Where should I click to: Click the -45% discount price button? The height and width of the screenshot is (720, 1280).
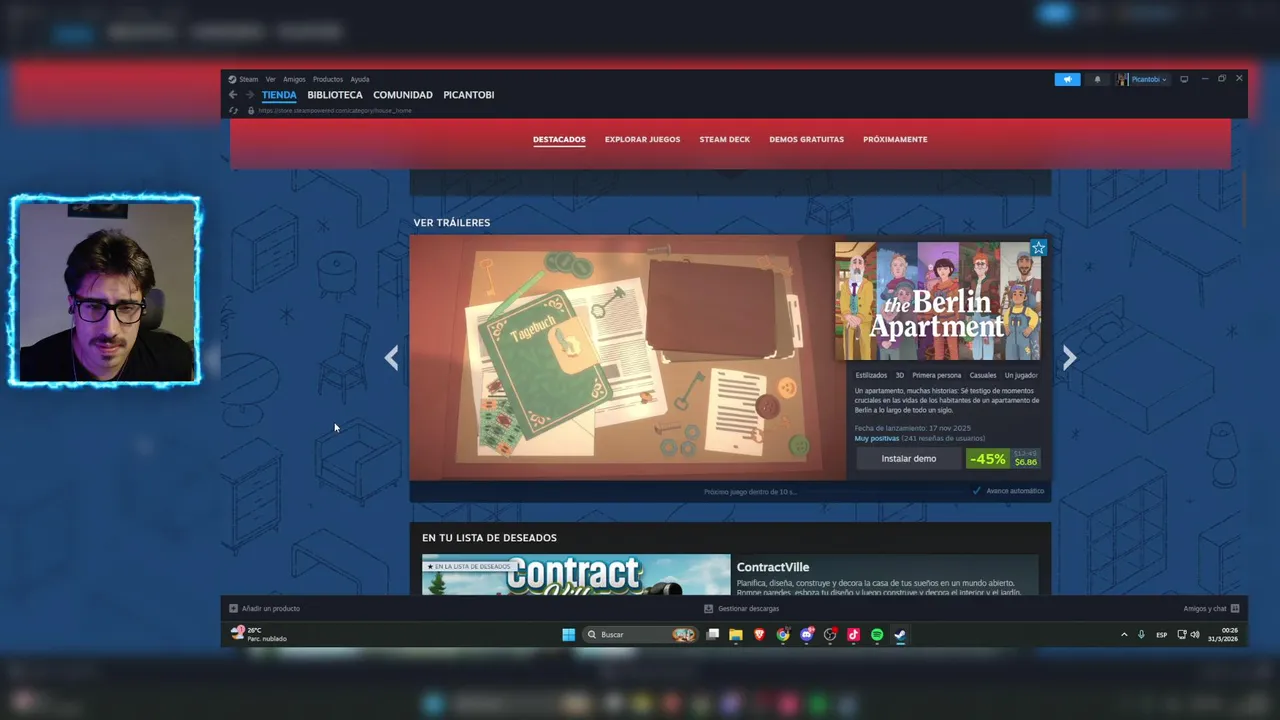[x=1004, y=459]
